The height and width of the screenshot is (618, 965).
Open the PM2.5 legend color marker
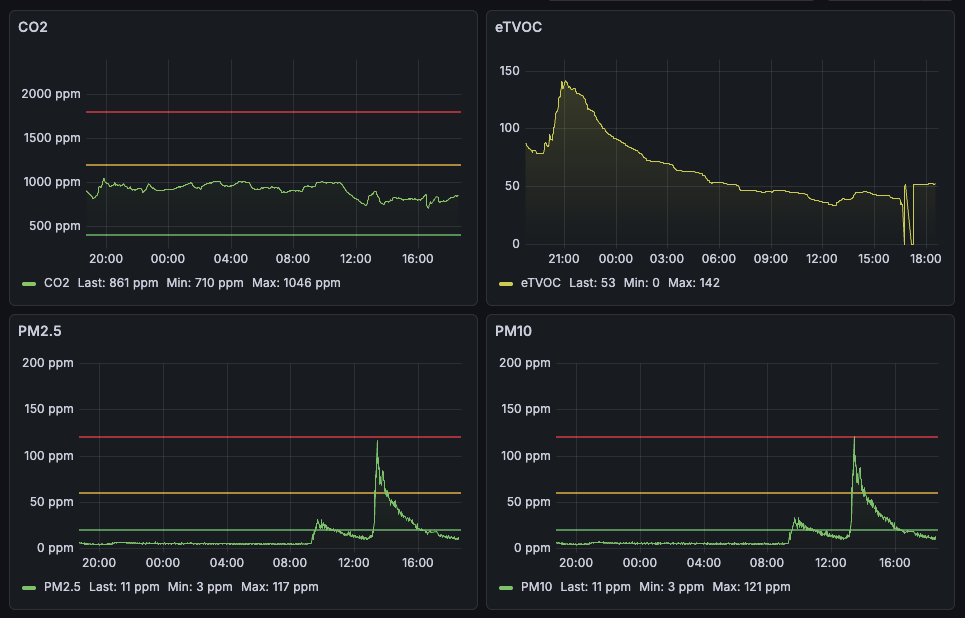coord(29,587)
